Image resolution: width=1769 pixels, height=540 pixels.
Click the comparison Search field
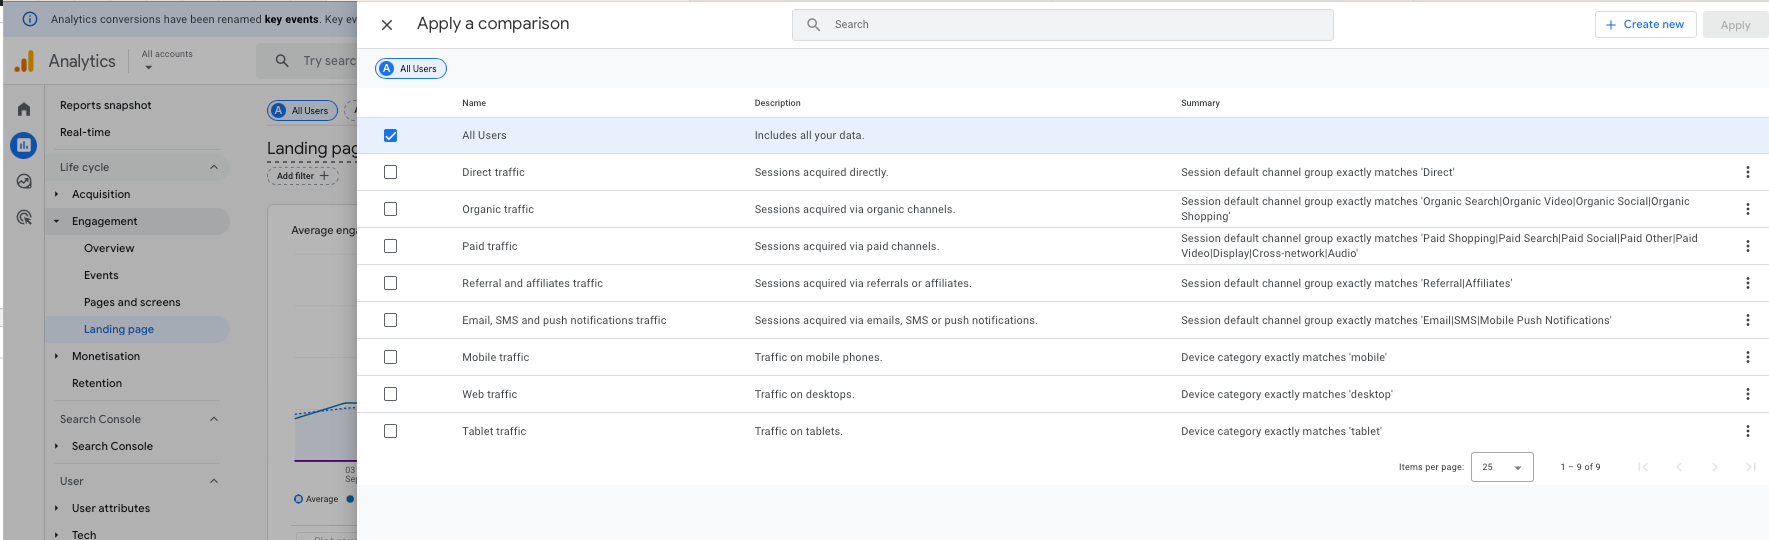pyautogui.click(x=1062, y=25)
